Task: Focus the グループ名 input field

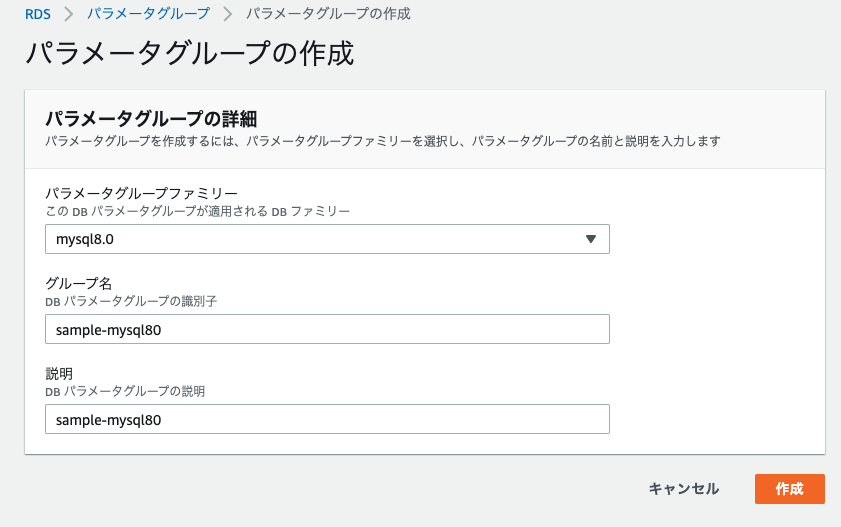Action: 327,330
